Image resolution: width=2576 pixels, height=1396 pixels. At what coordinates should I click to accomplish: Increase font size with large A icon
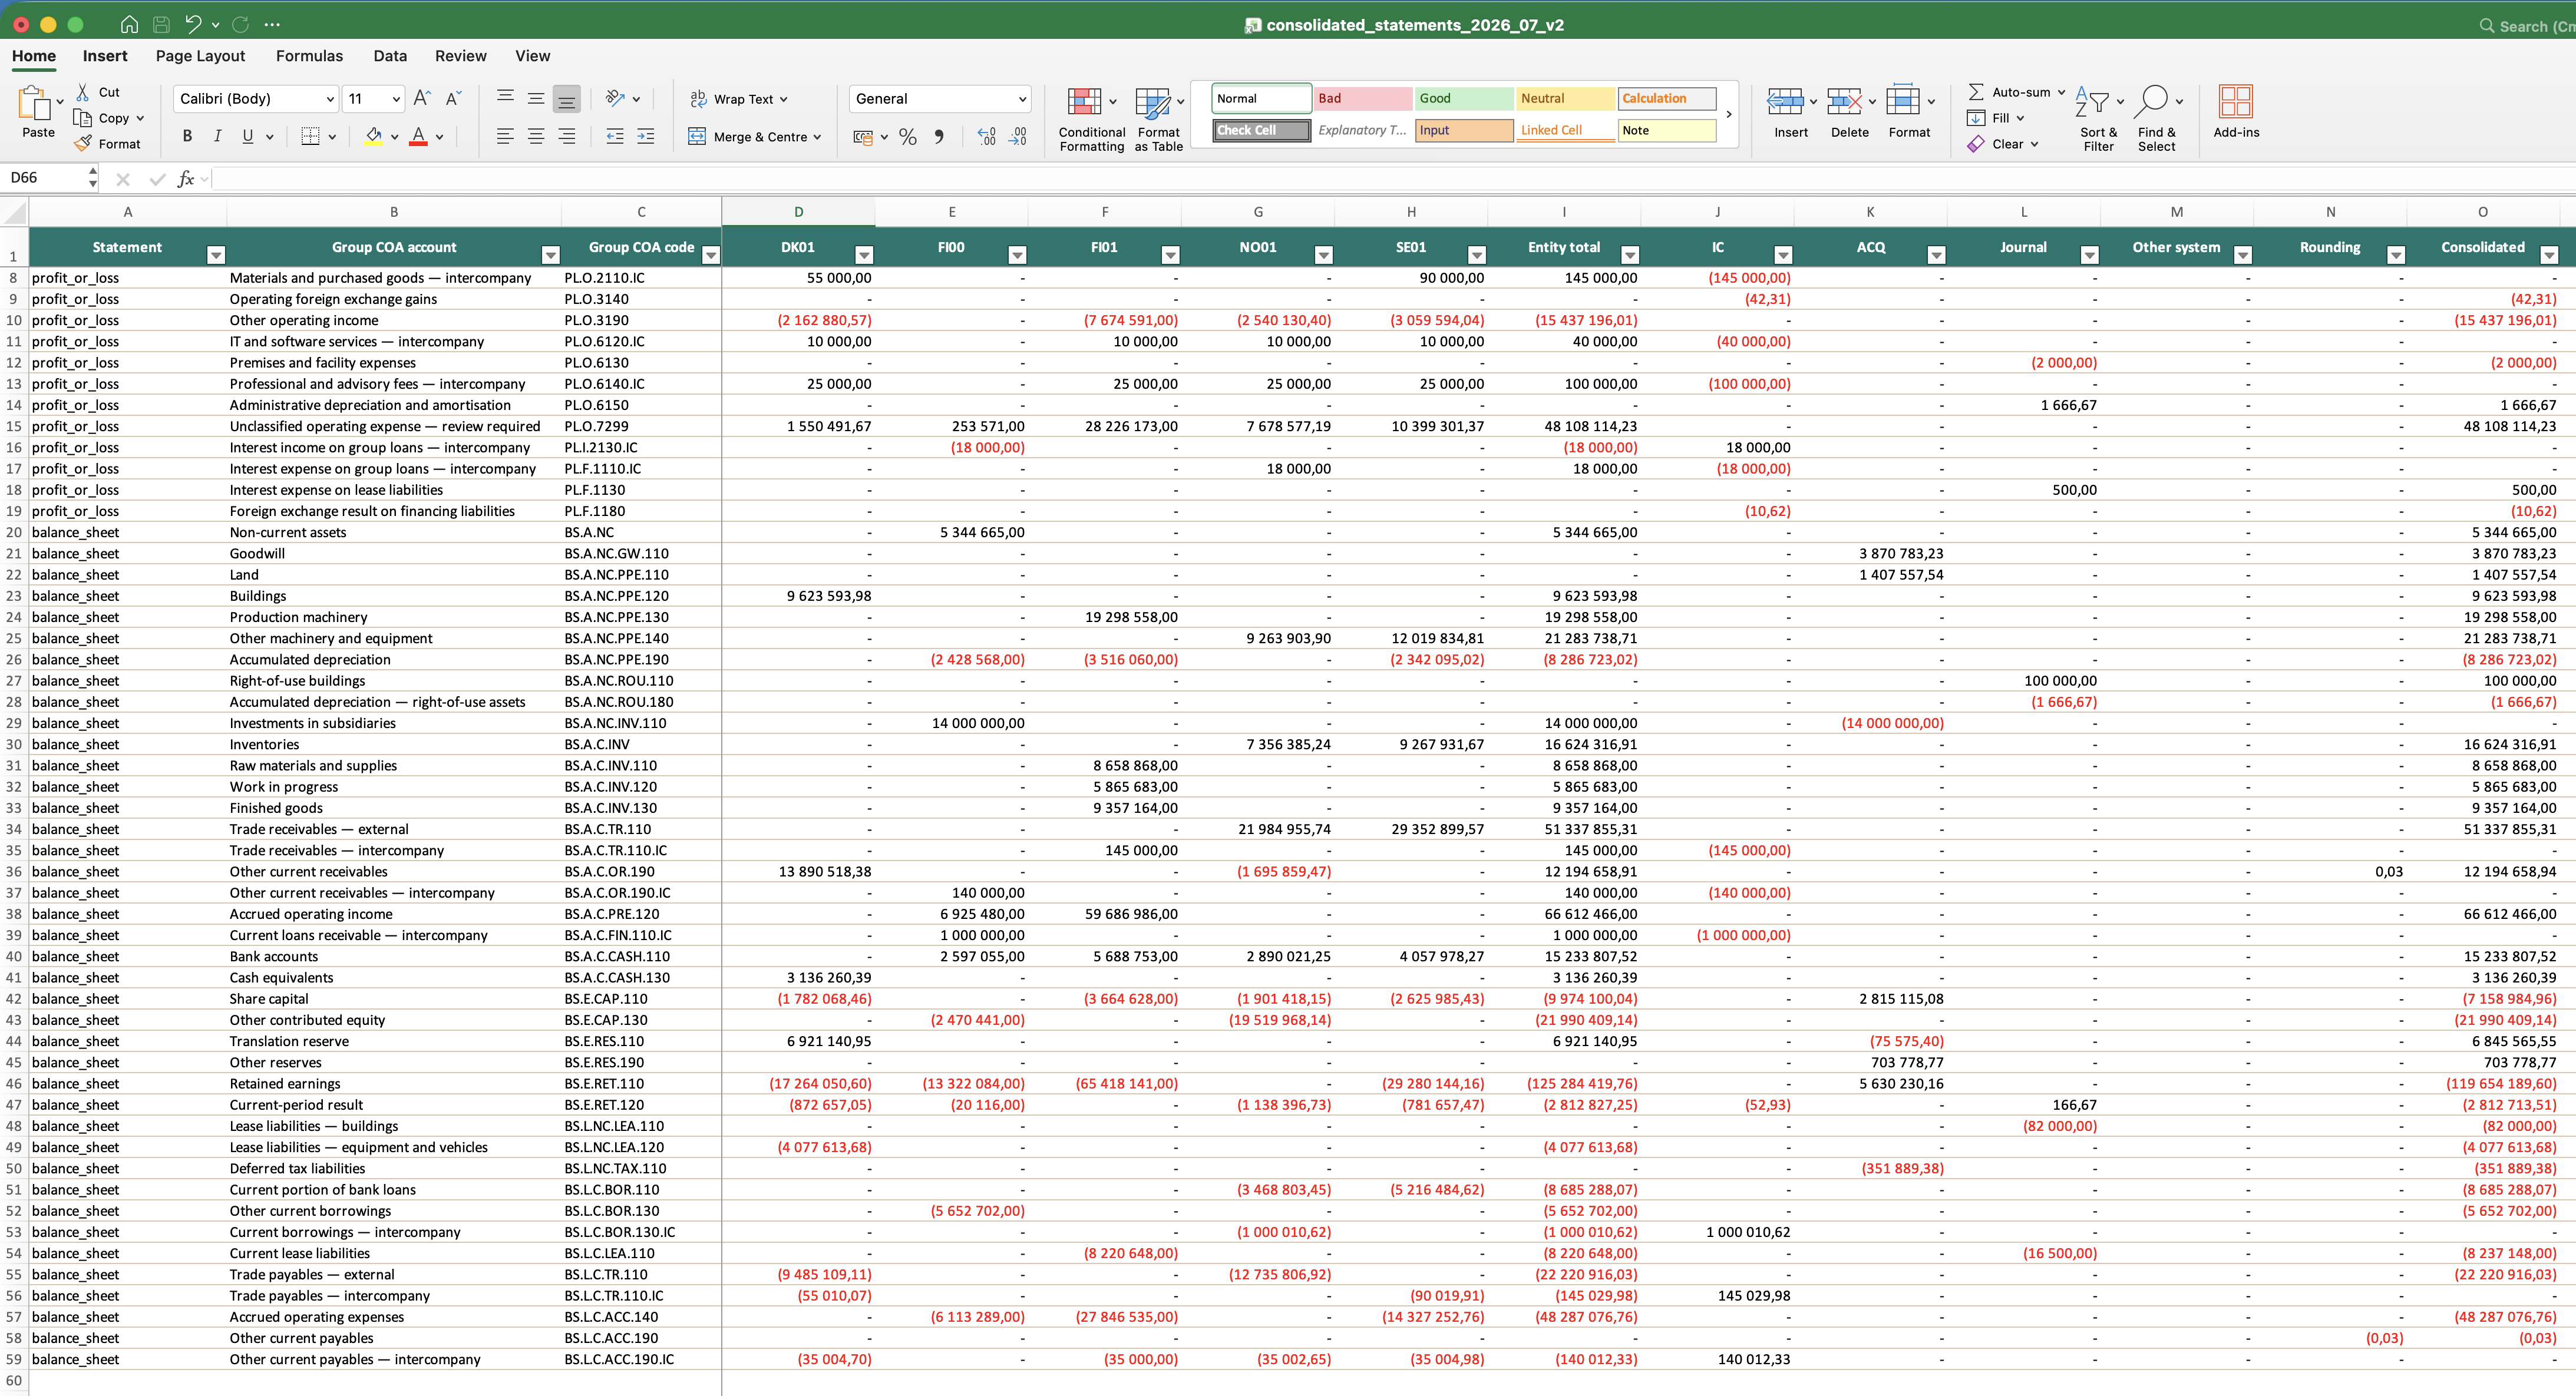(x=422, y=98)
